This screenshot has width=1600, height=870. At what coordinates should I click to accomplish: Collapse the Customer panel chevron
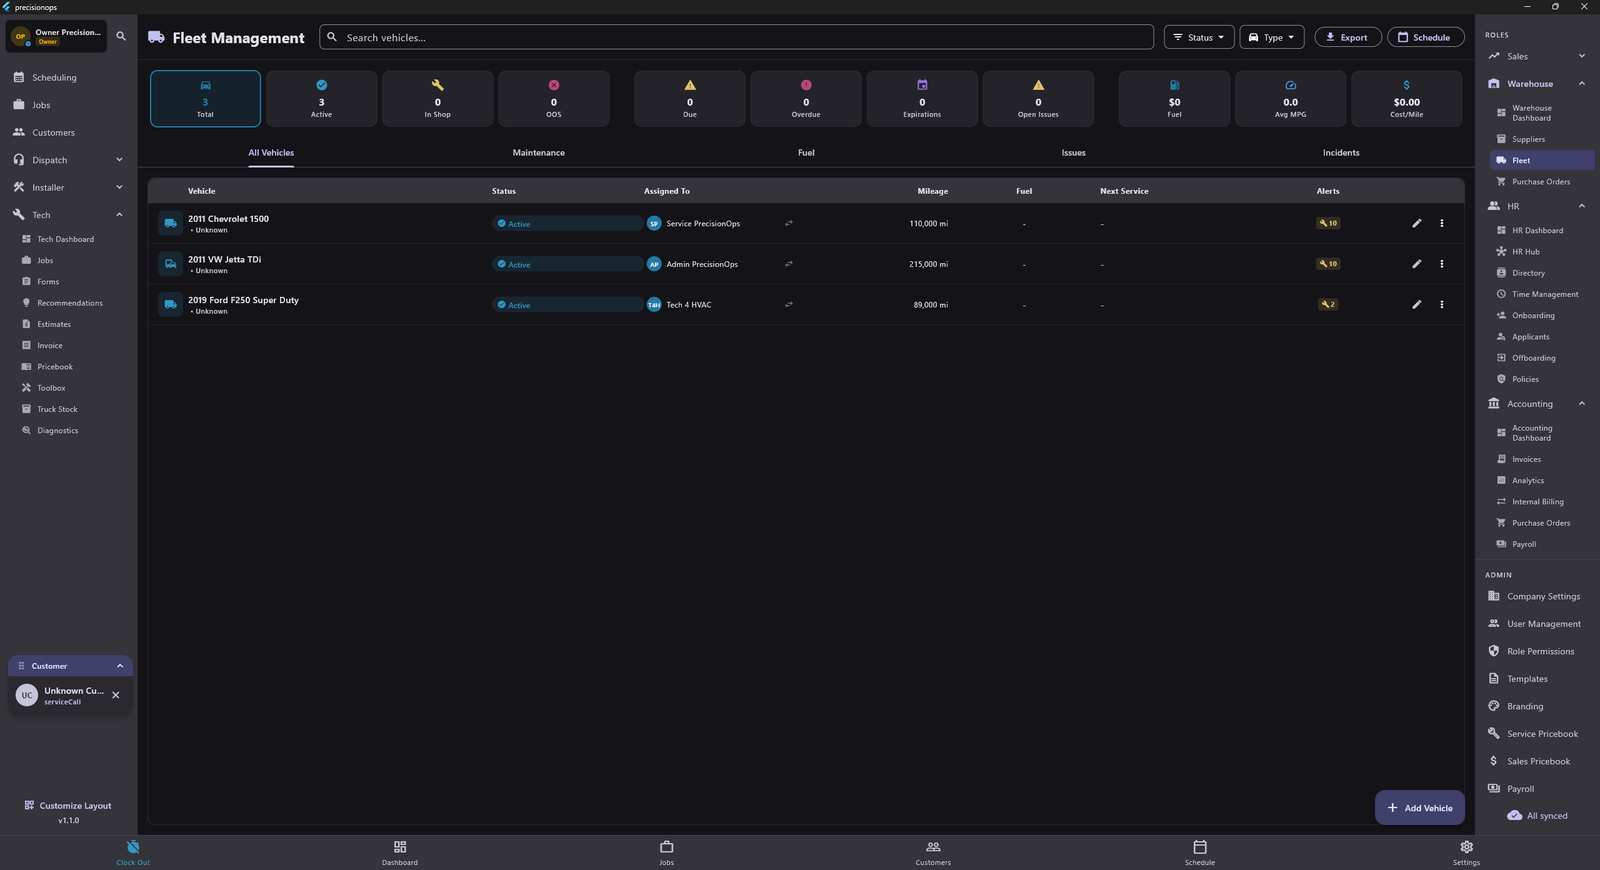coord(120,666)
